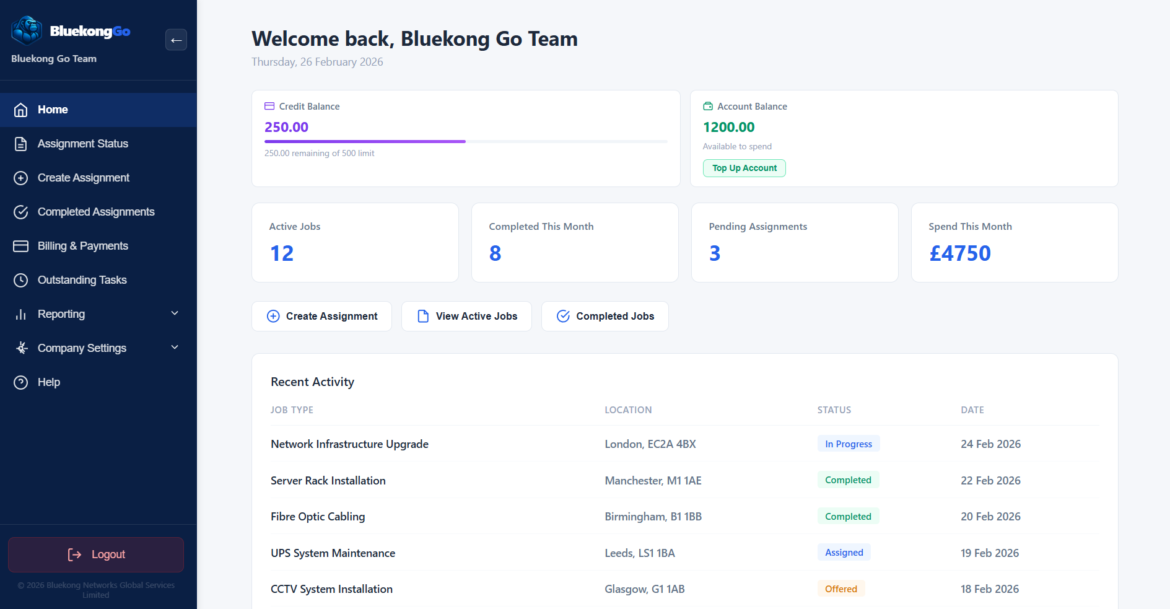Click the View Active Jobs button
Screen dimensions: 1170x609
pos(466,316)
